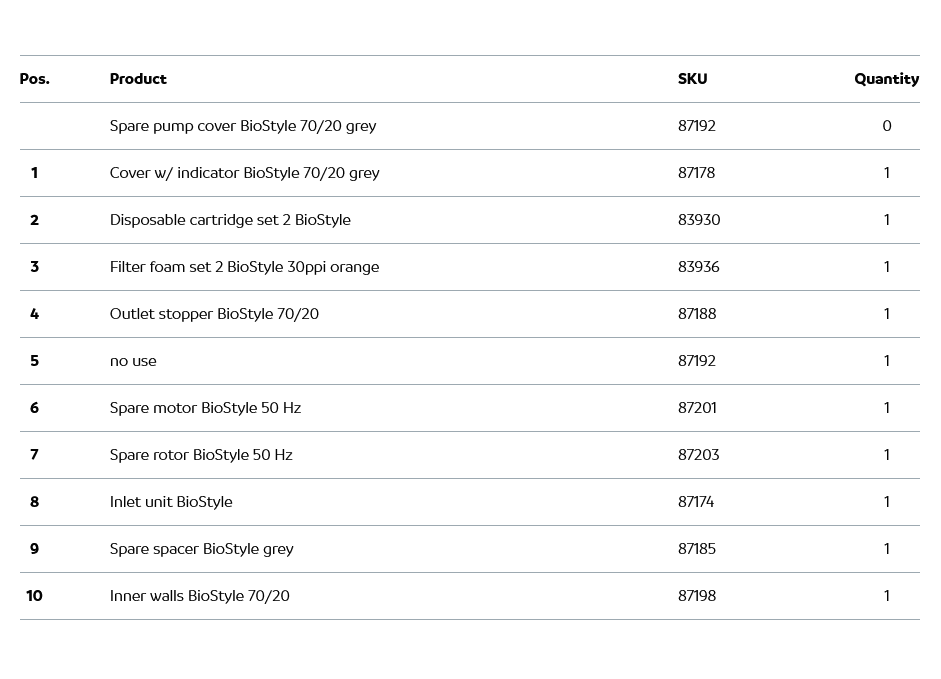This screenshot has height=679, width=941.
Task: Click the Quantity column header
Action: pos(886,79)
